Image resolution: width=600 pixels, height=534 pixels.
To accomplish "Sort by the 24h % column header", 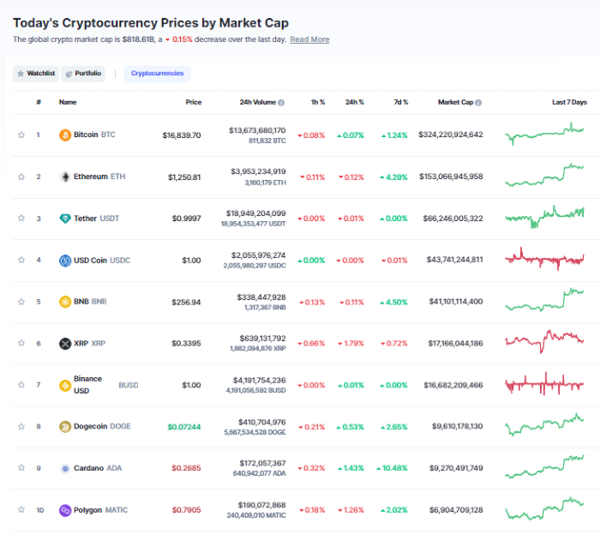I will (355, 102).
